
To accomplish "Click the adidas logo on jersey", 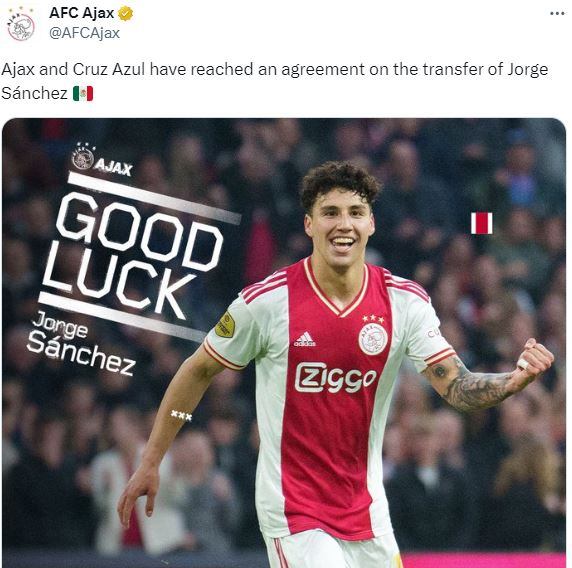I will (305, 339).
